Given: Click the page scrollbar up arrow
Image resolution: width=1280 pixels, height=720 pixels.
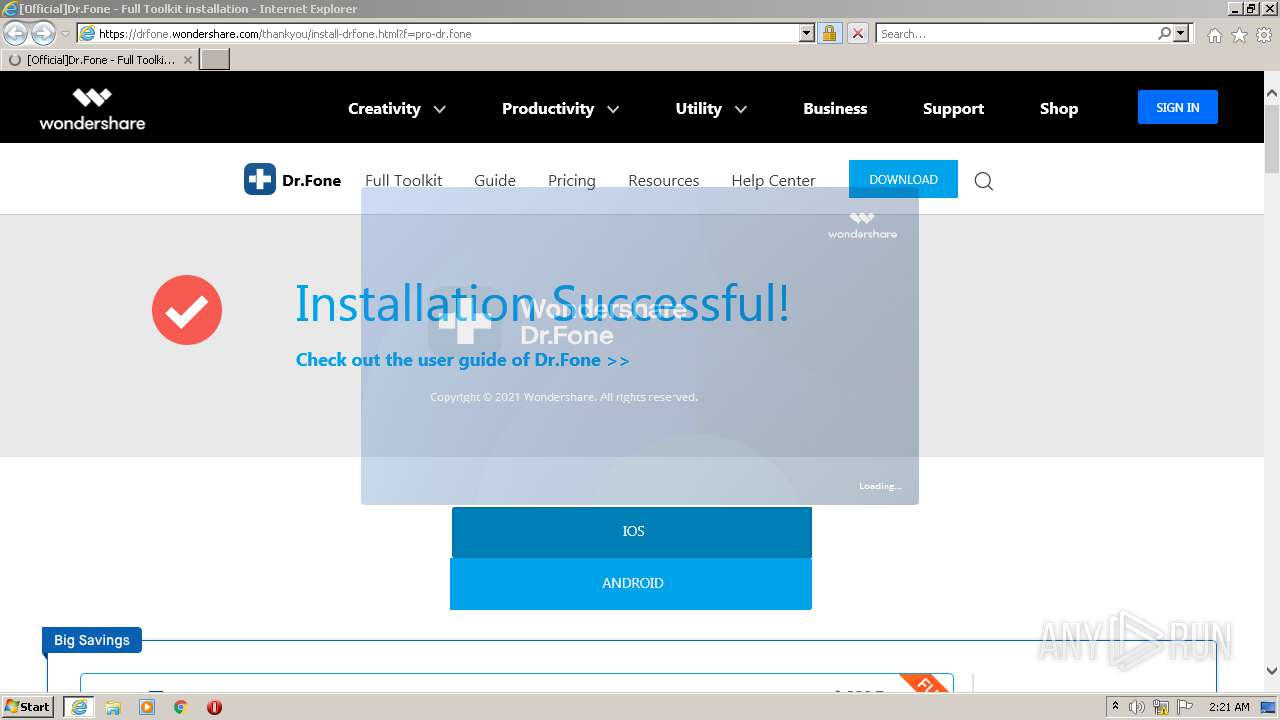Looking at the screenshot, I should click(1272, 94).
